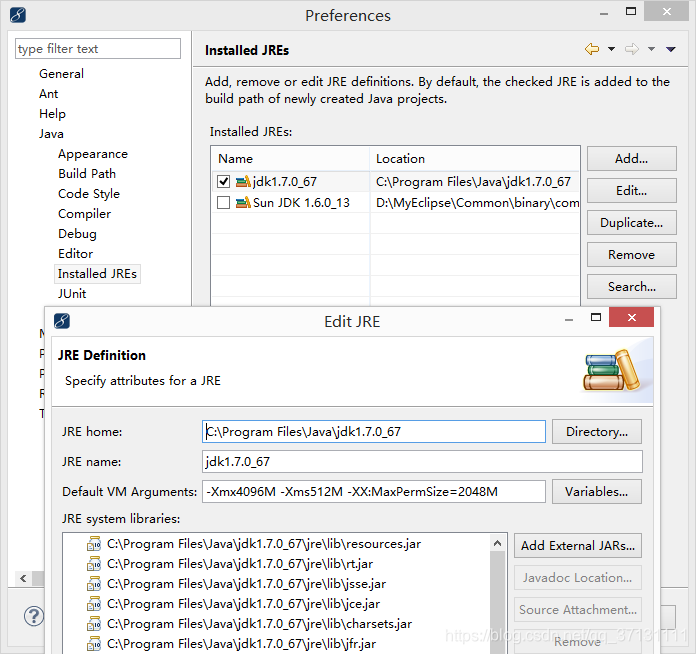The image size is (696, 654).
Task: Click the Search... button
Action: tap(632, 286)
